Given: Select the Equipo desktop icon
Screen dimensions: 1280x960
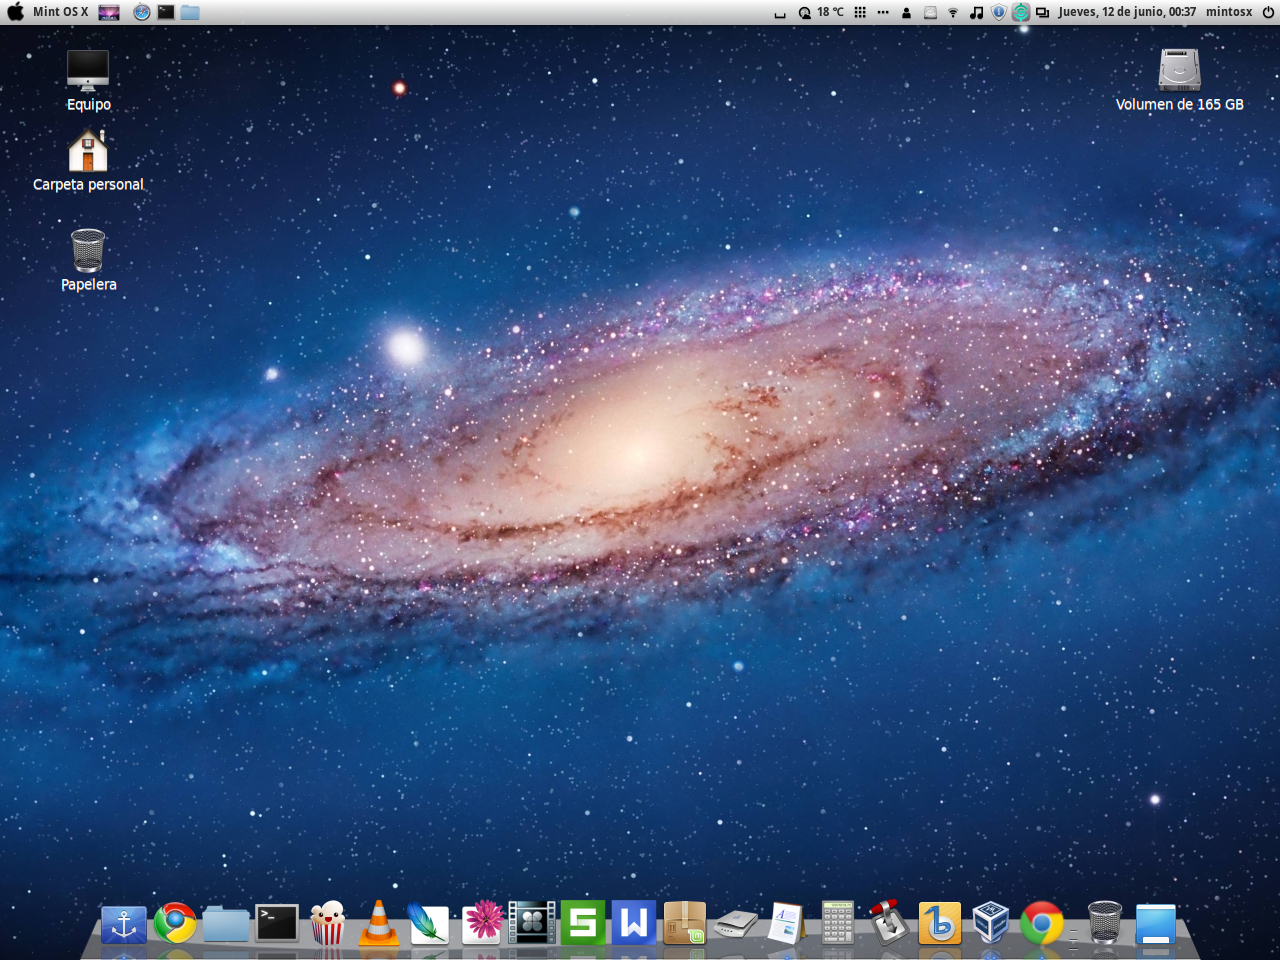Looking at the screenshot, I should [88, 80].
